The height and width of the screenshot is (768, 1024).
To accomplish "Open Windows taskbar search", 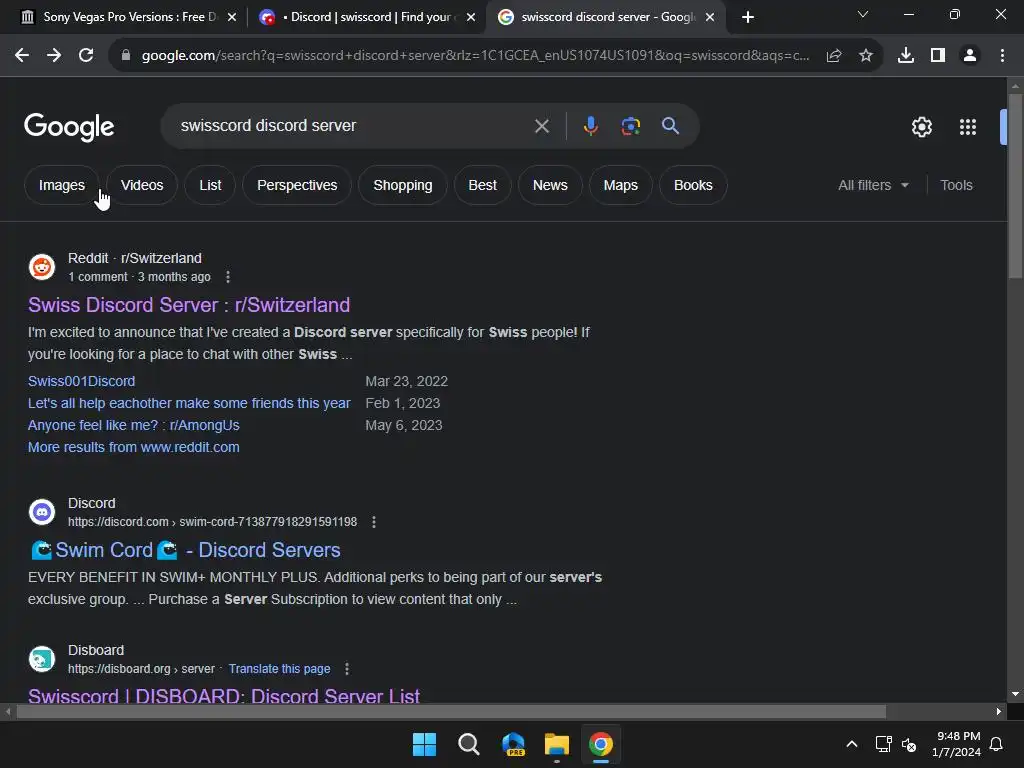I will (468, 744).
